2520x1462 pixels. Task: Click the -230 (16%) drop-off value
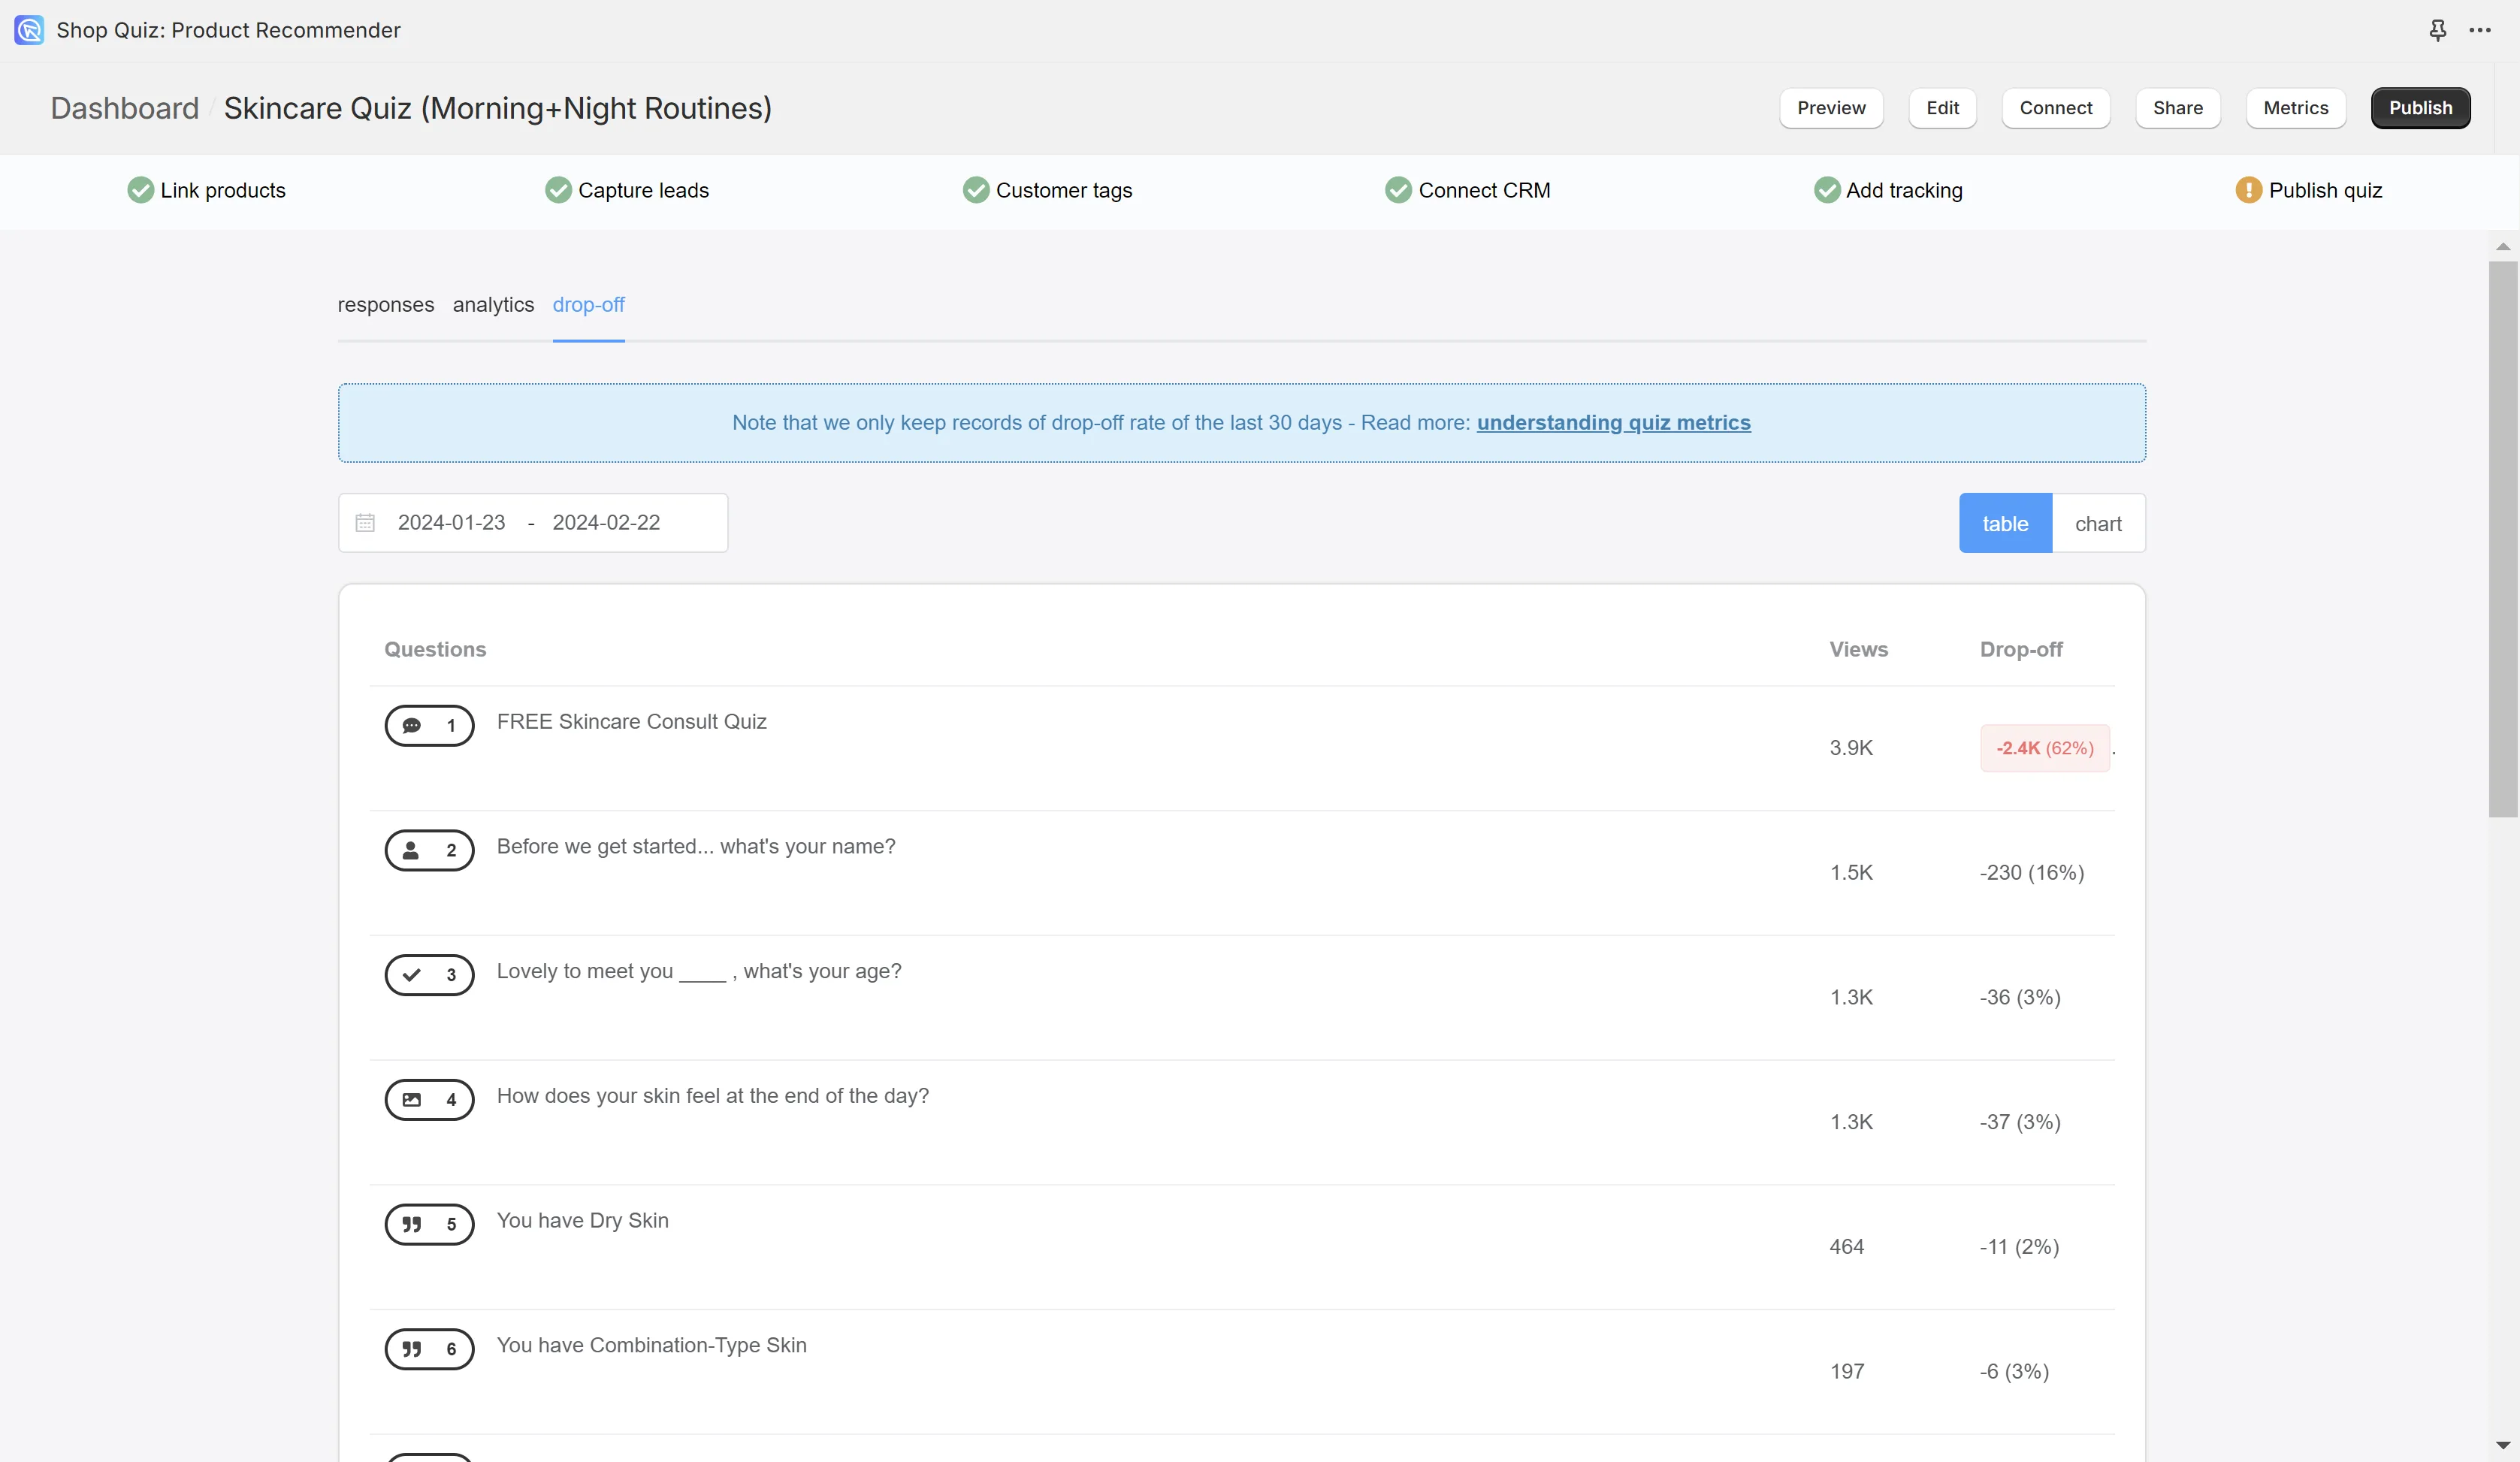coord(2032,873)
